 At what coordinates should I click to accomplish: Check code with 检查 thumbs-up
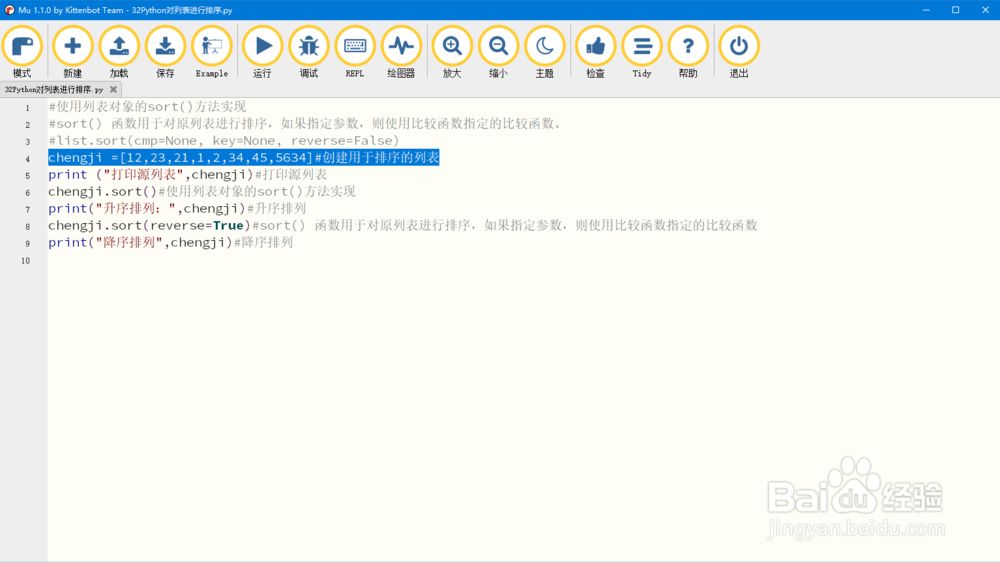coord(596,52)
